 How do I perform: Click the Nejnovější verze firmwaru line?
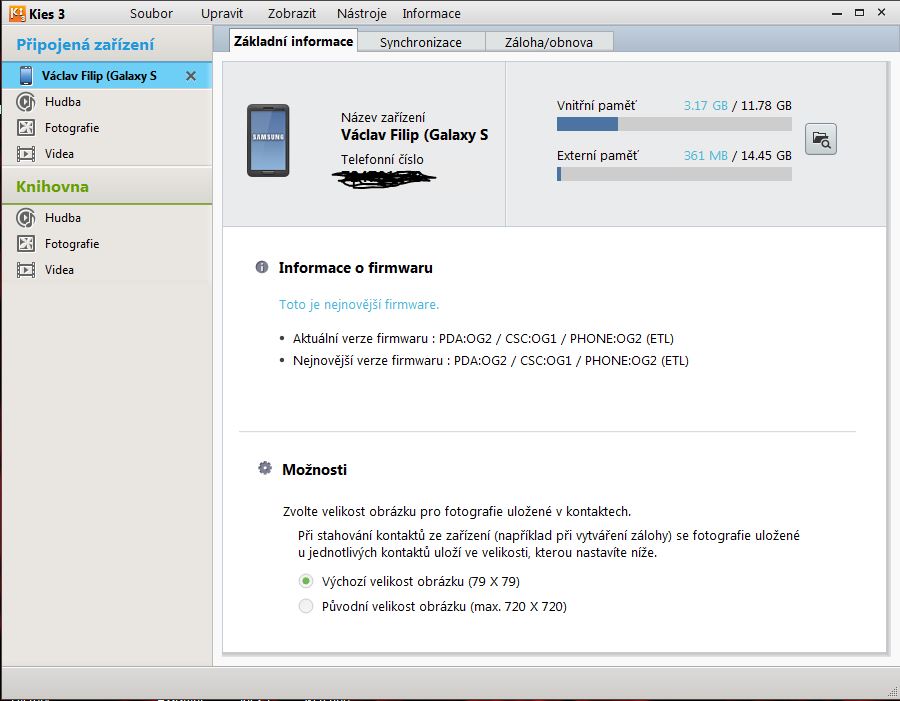click(x=490, y=361)
